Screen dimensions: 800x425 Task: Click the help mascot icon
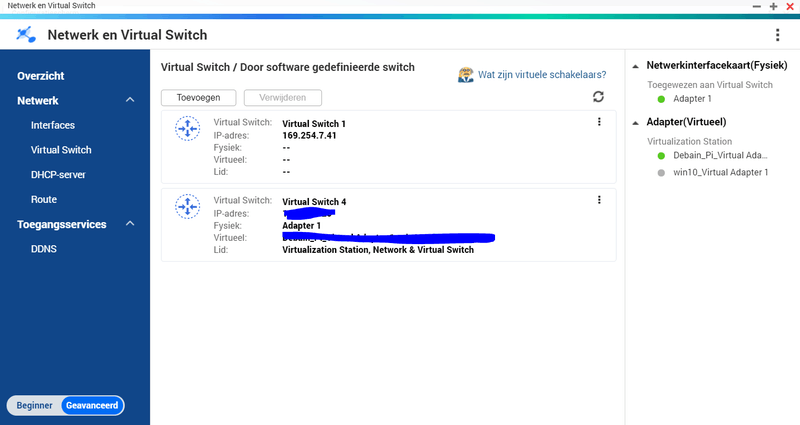pyautogui.click(x=465, y=74)
